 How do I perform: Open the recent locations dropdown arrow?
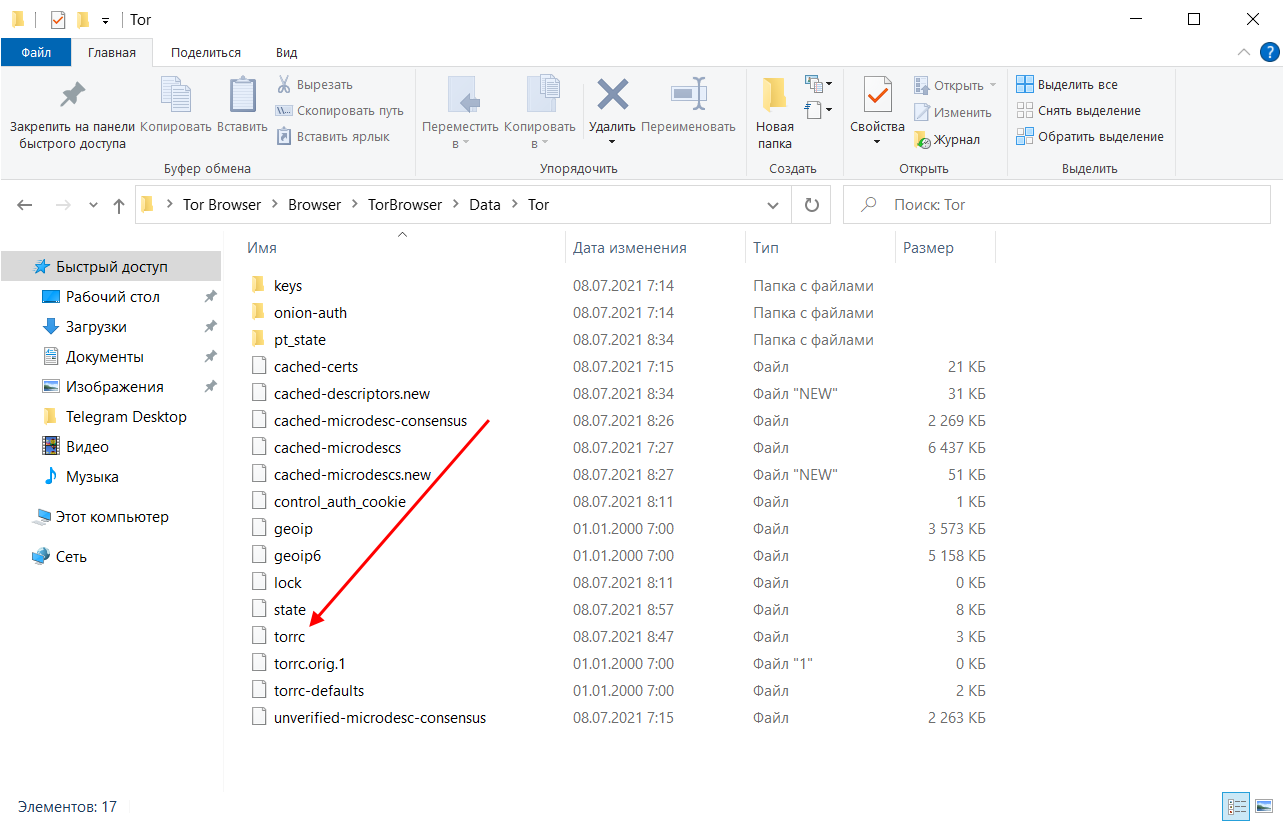click(x=94, y=205)
